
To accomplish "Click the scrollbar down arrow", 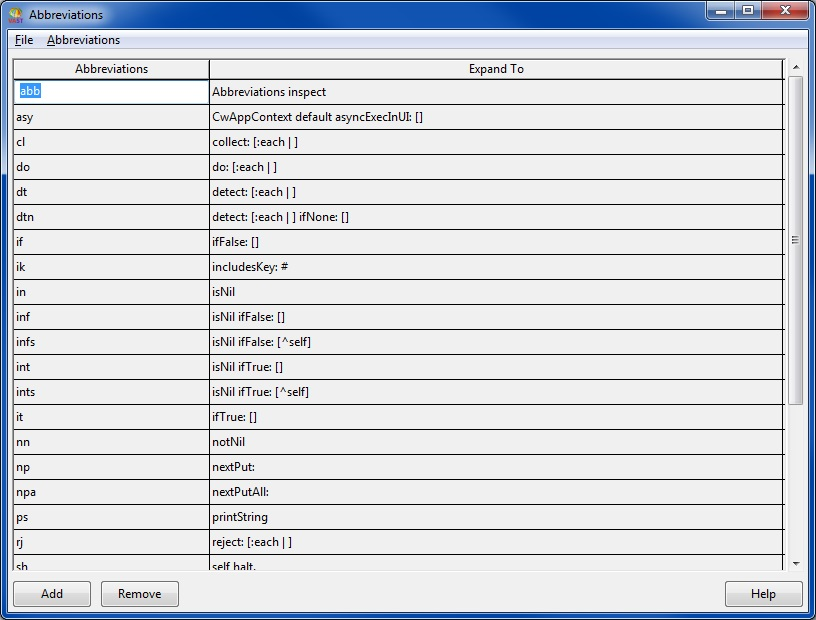I will point(796,563).
